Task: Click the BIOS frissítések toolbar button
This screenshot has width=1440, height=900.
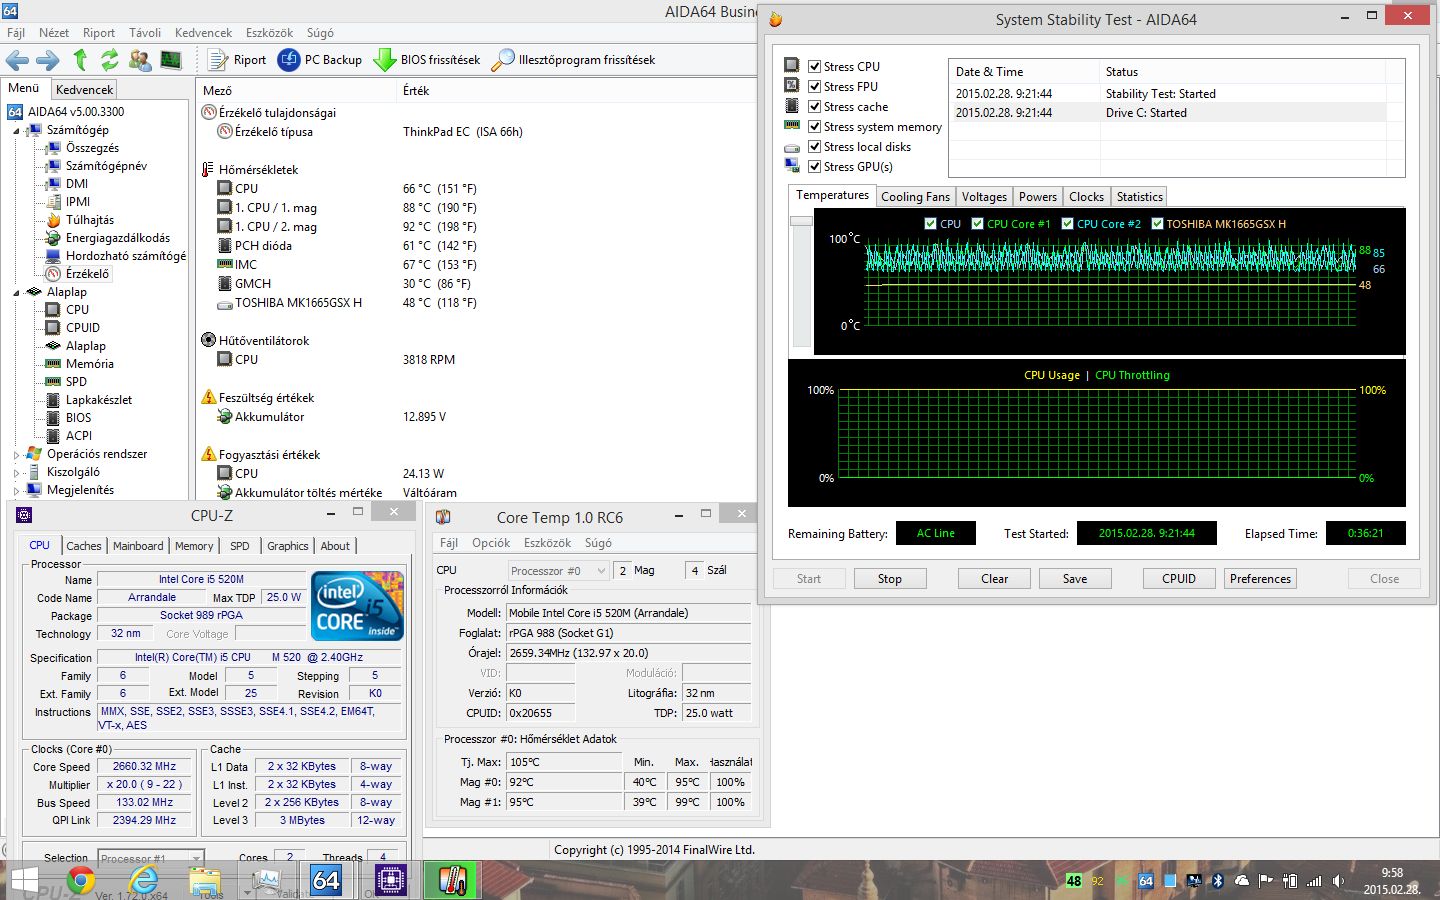Action: [427, 60]
